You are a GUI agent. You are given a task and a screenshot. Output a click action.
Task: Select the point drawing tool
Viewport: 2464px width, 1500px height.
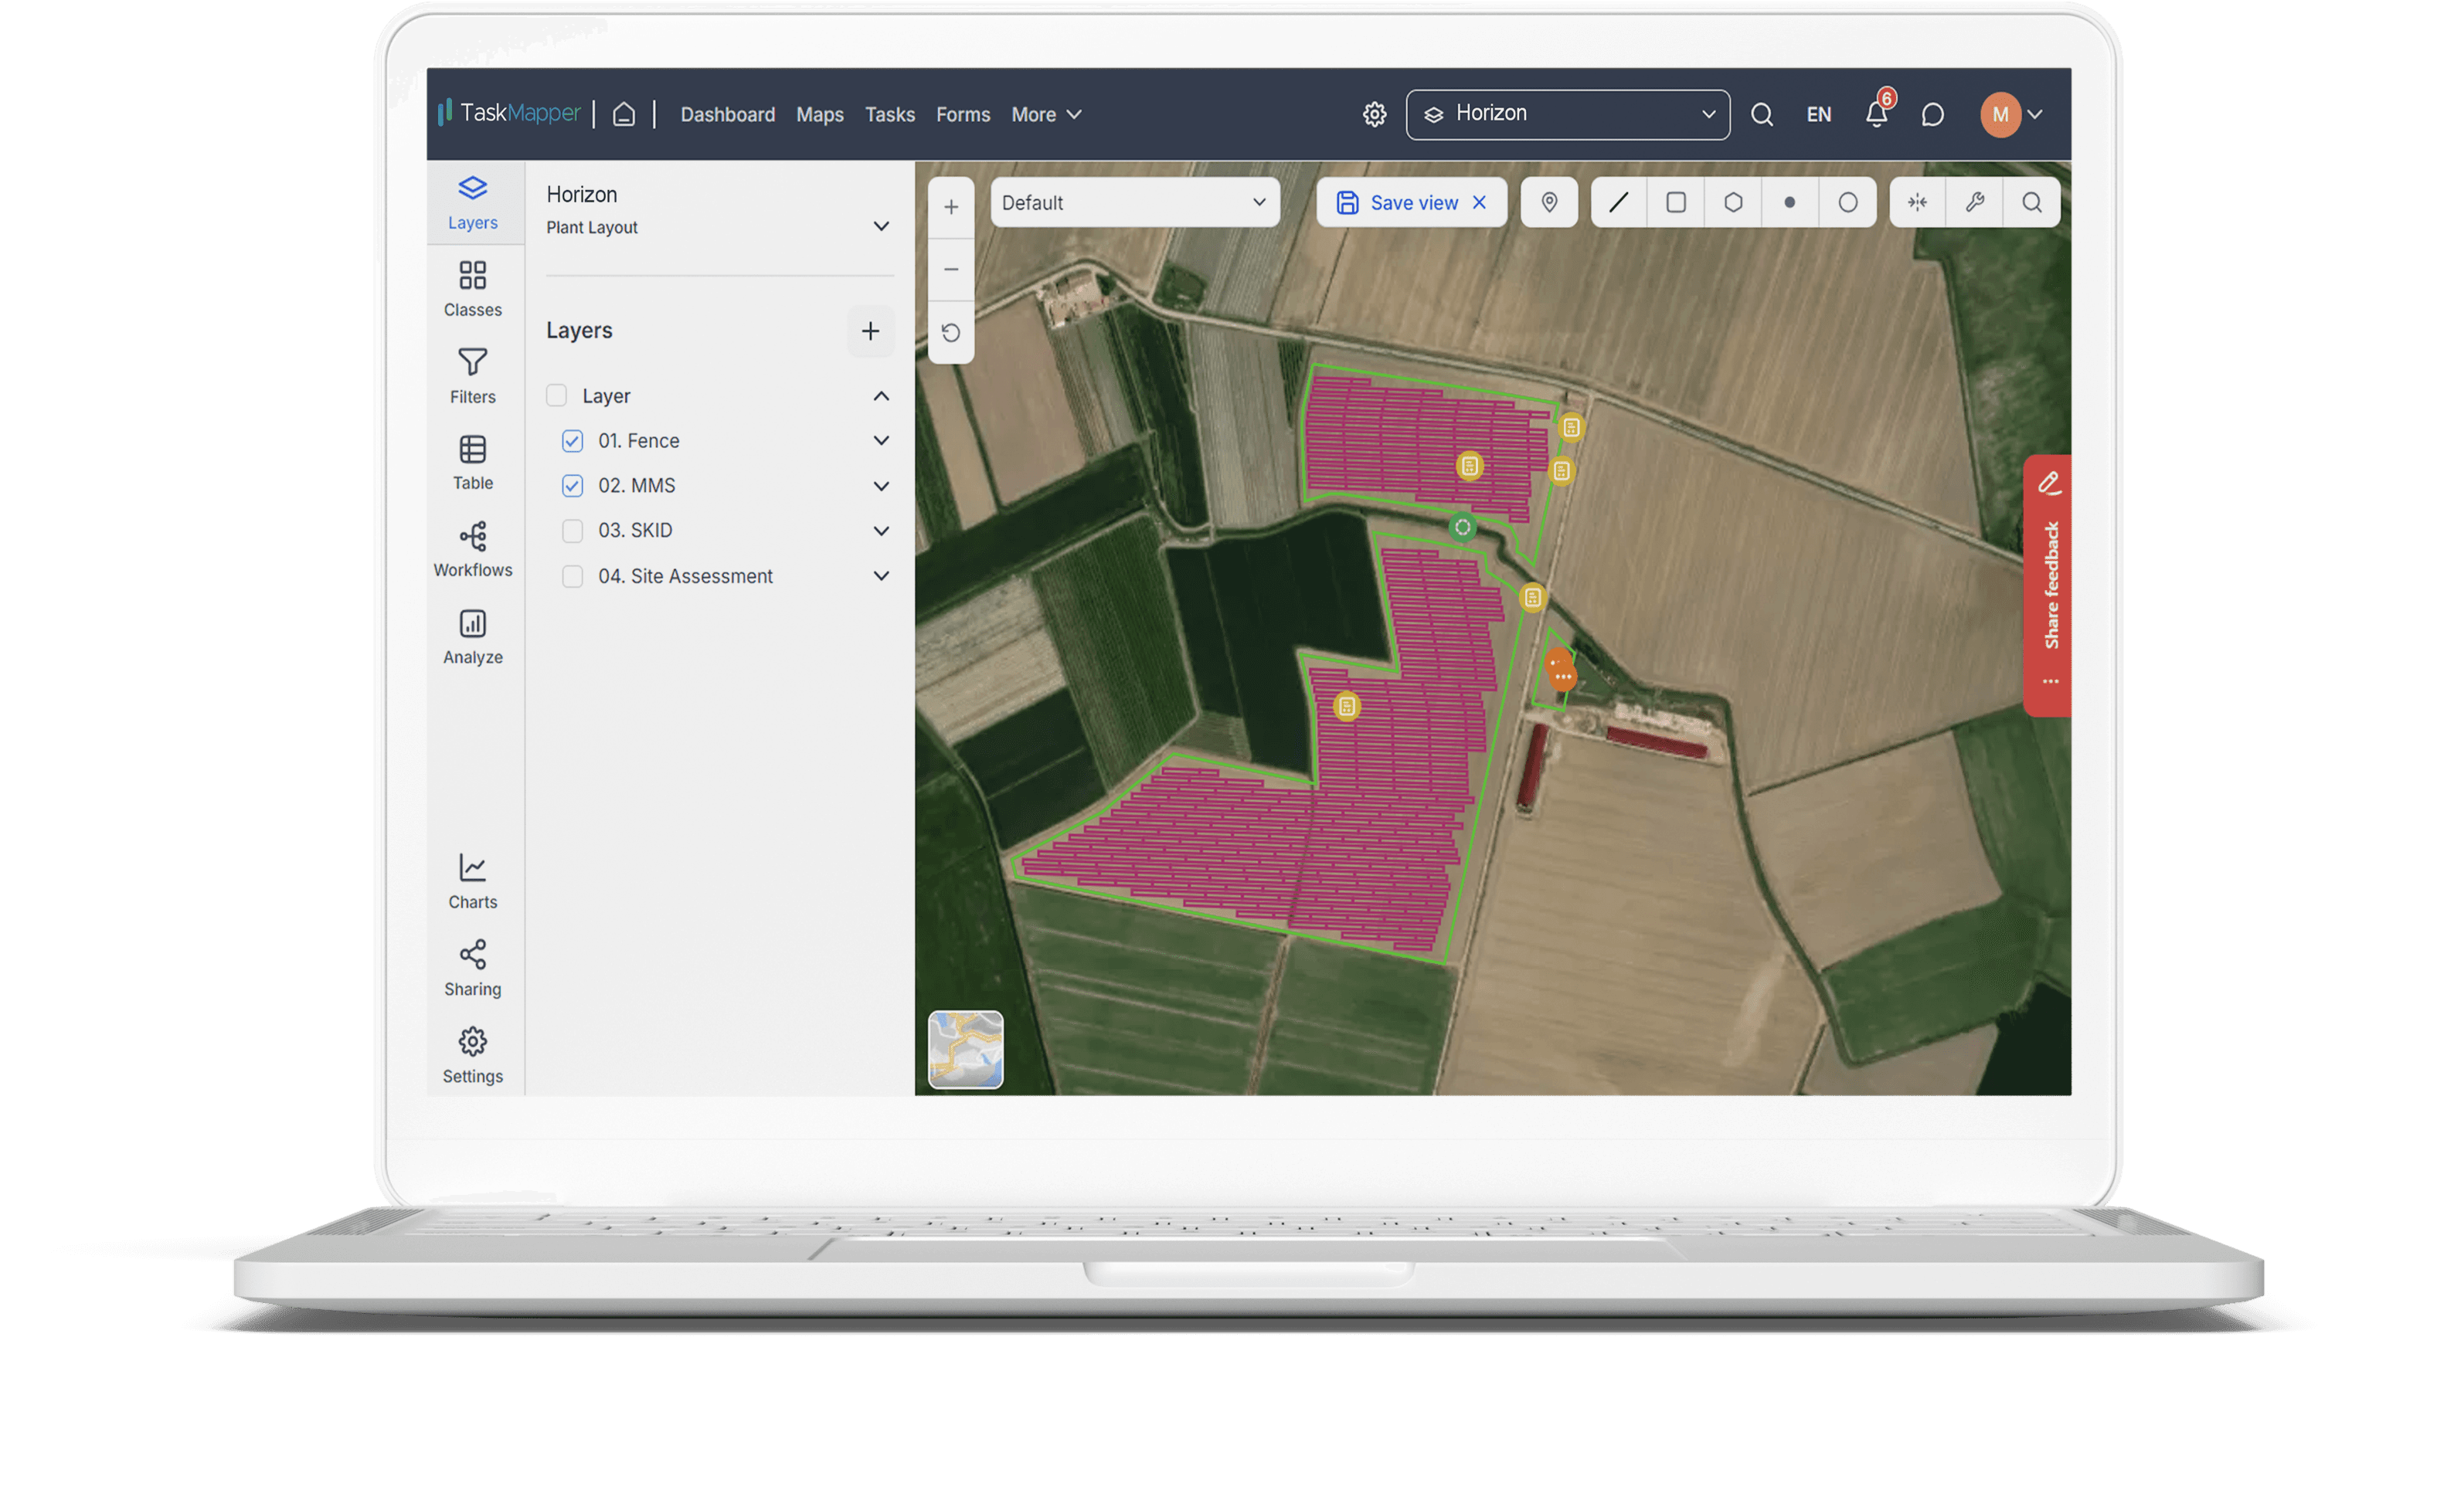click(1790, 202)
